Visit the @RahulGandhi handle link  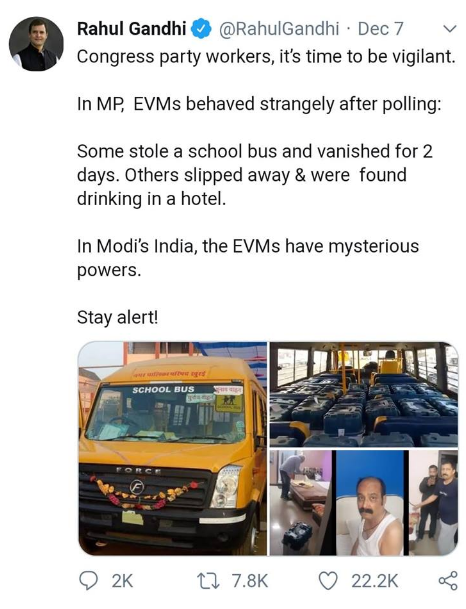pos(279,29)
